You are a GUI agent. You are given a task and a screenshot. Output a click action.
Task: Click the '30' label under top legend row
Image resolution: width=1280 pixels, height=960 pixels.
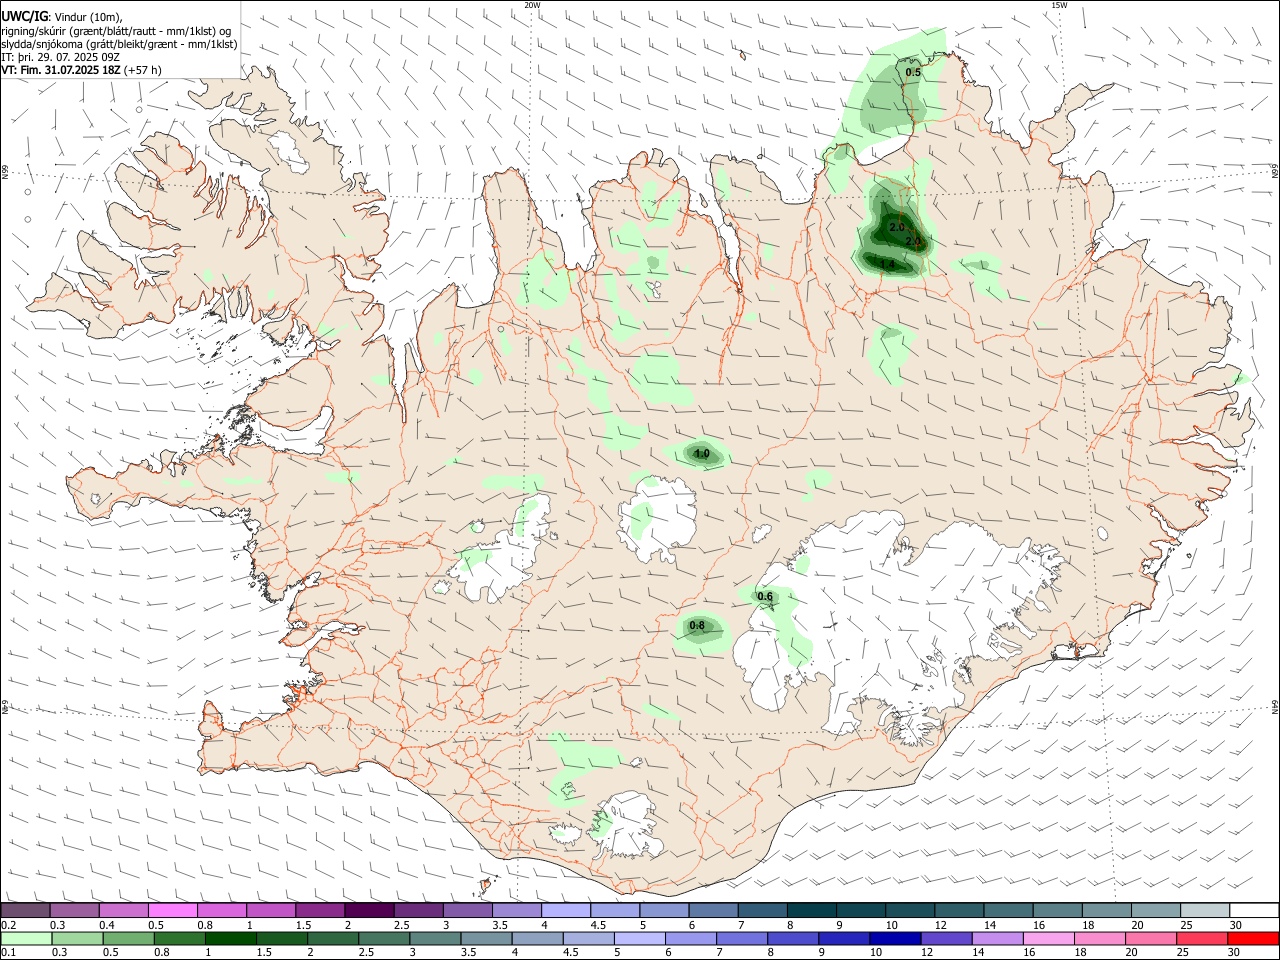coord(1235,925)
